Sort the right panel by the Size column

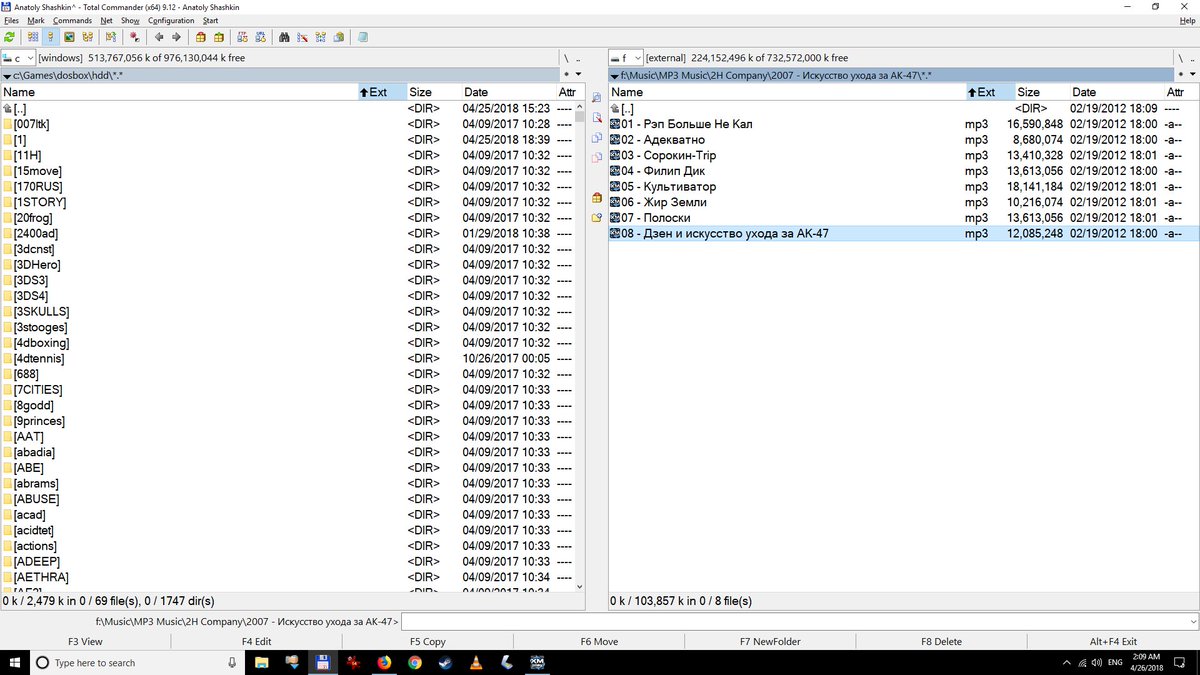(x=1041, y=92)
